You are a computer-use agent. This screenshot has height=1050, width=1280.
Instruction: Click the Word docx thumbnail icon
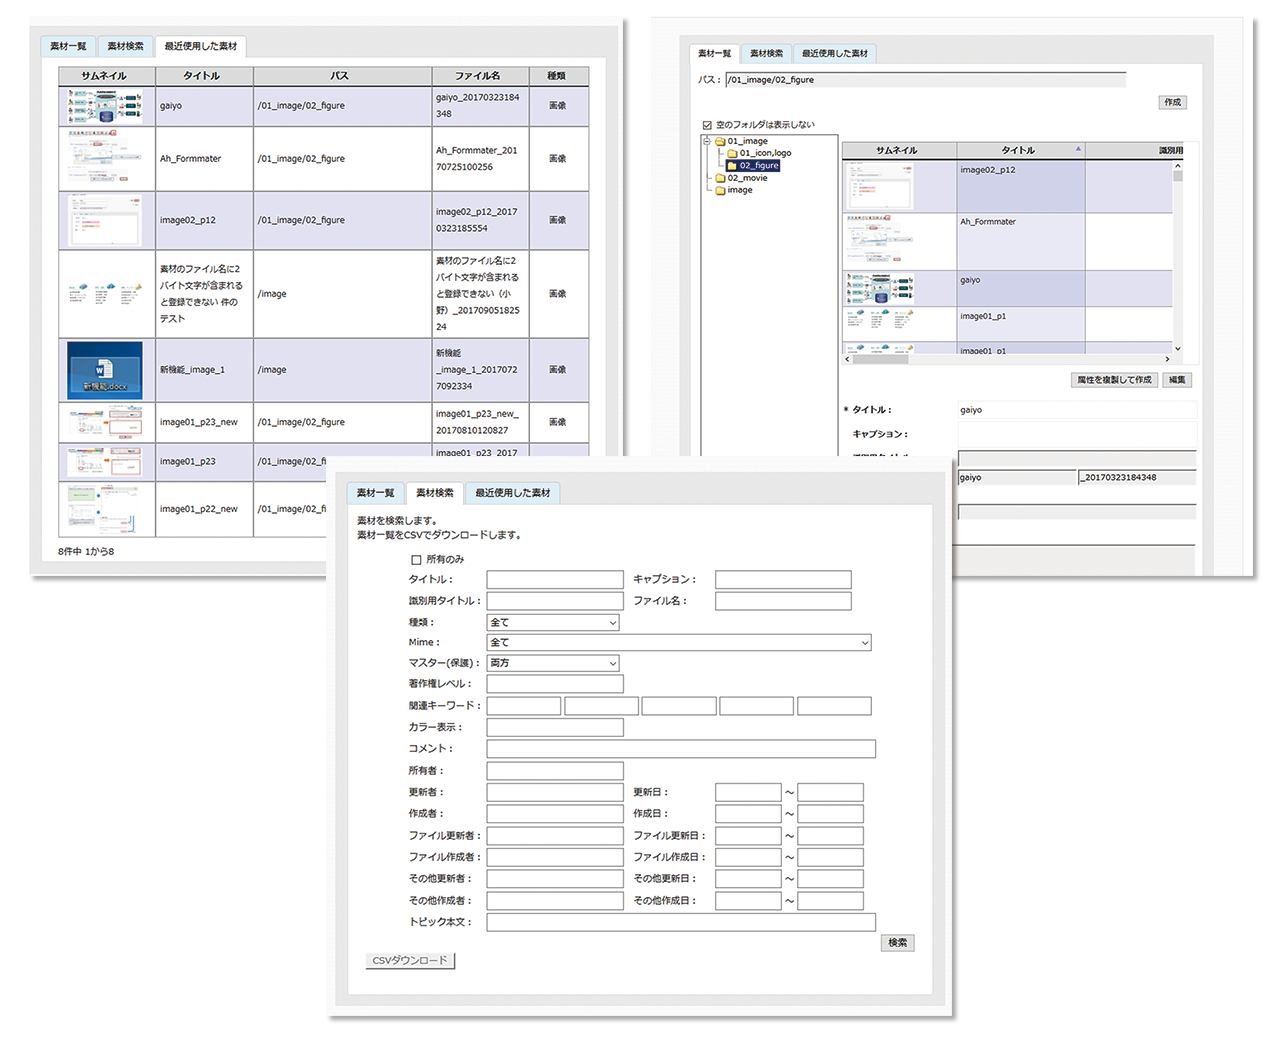coord(105,370)
